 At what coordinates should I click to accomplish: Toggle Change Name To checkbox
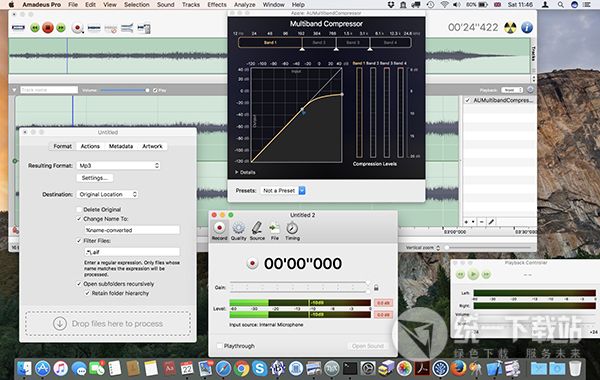[x=79, y=219]
